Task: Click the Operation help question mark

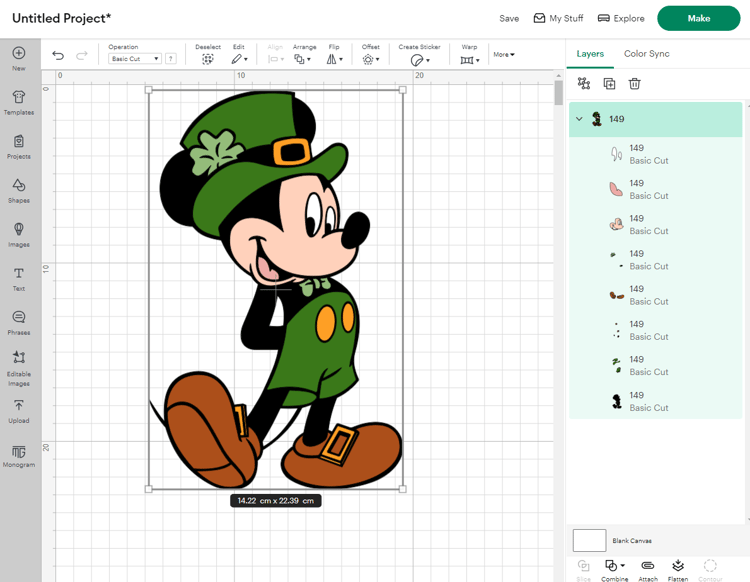Action: point(171,59)
